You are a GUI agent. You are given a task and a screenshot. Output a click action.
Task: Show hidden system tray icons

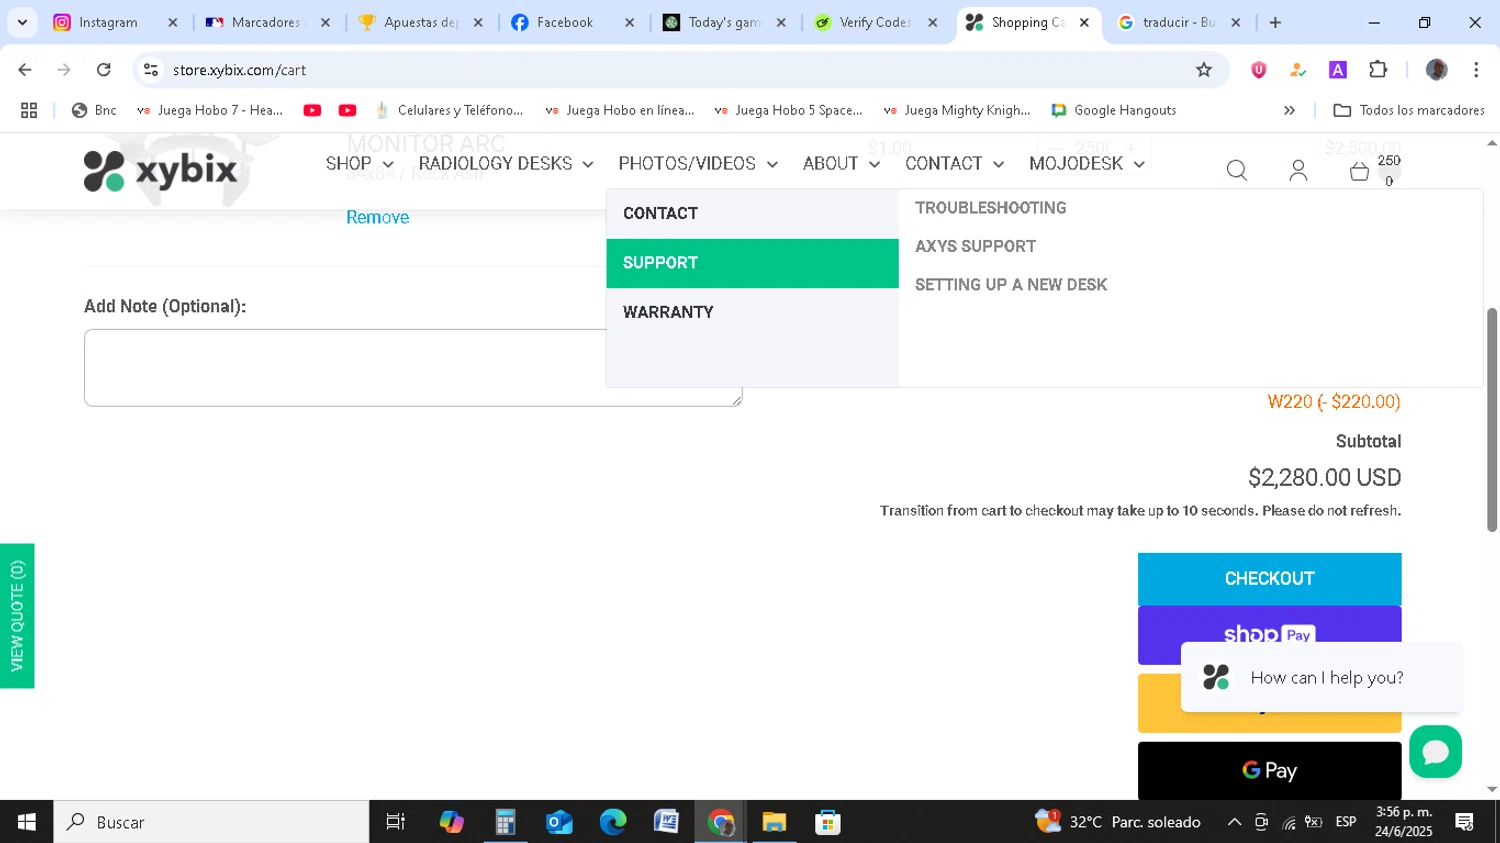[1234, 822]
